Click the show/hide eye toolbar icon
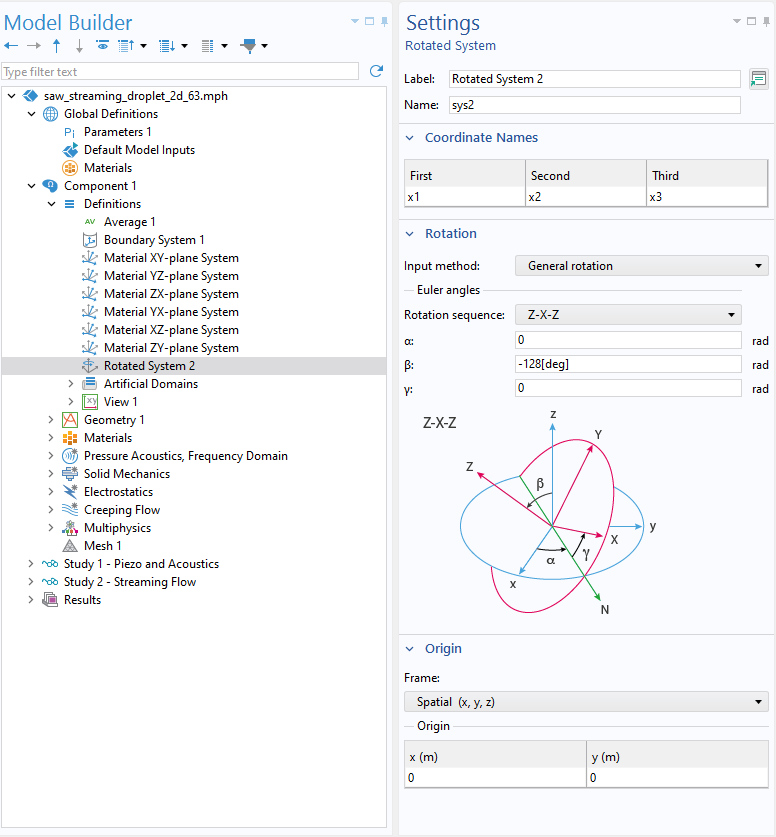This screenshot has width=776, height=837. pyautogui.click(x=102, y=46)
